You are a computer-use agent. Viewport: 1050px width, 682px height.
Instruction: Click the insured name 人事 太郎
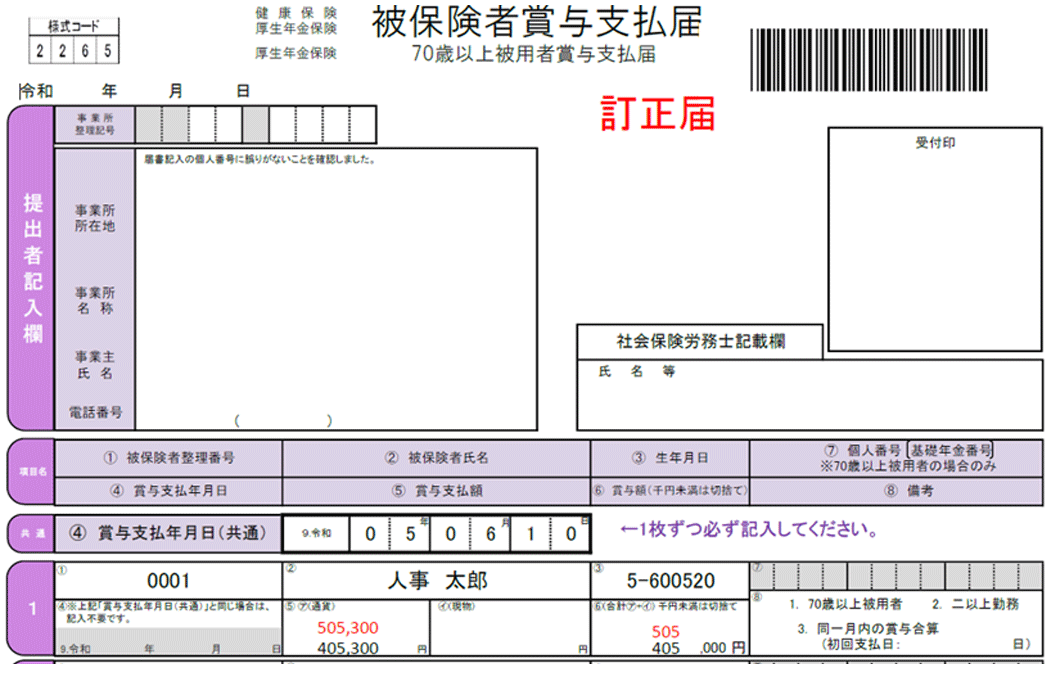(x=437, y=581)
